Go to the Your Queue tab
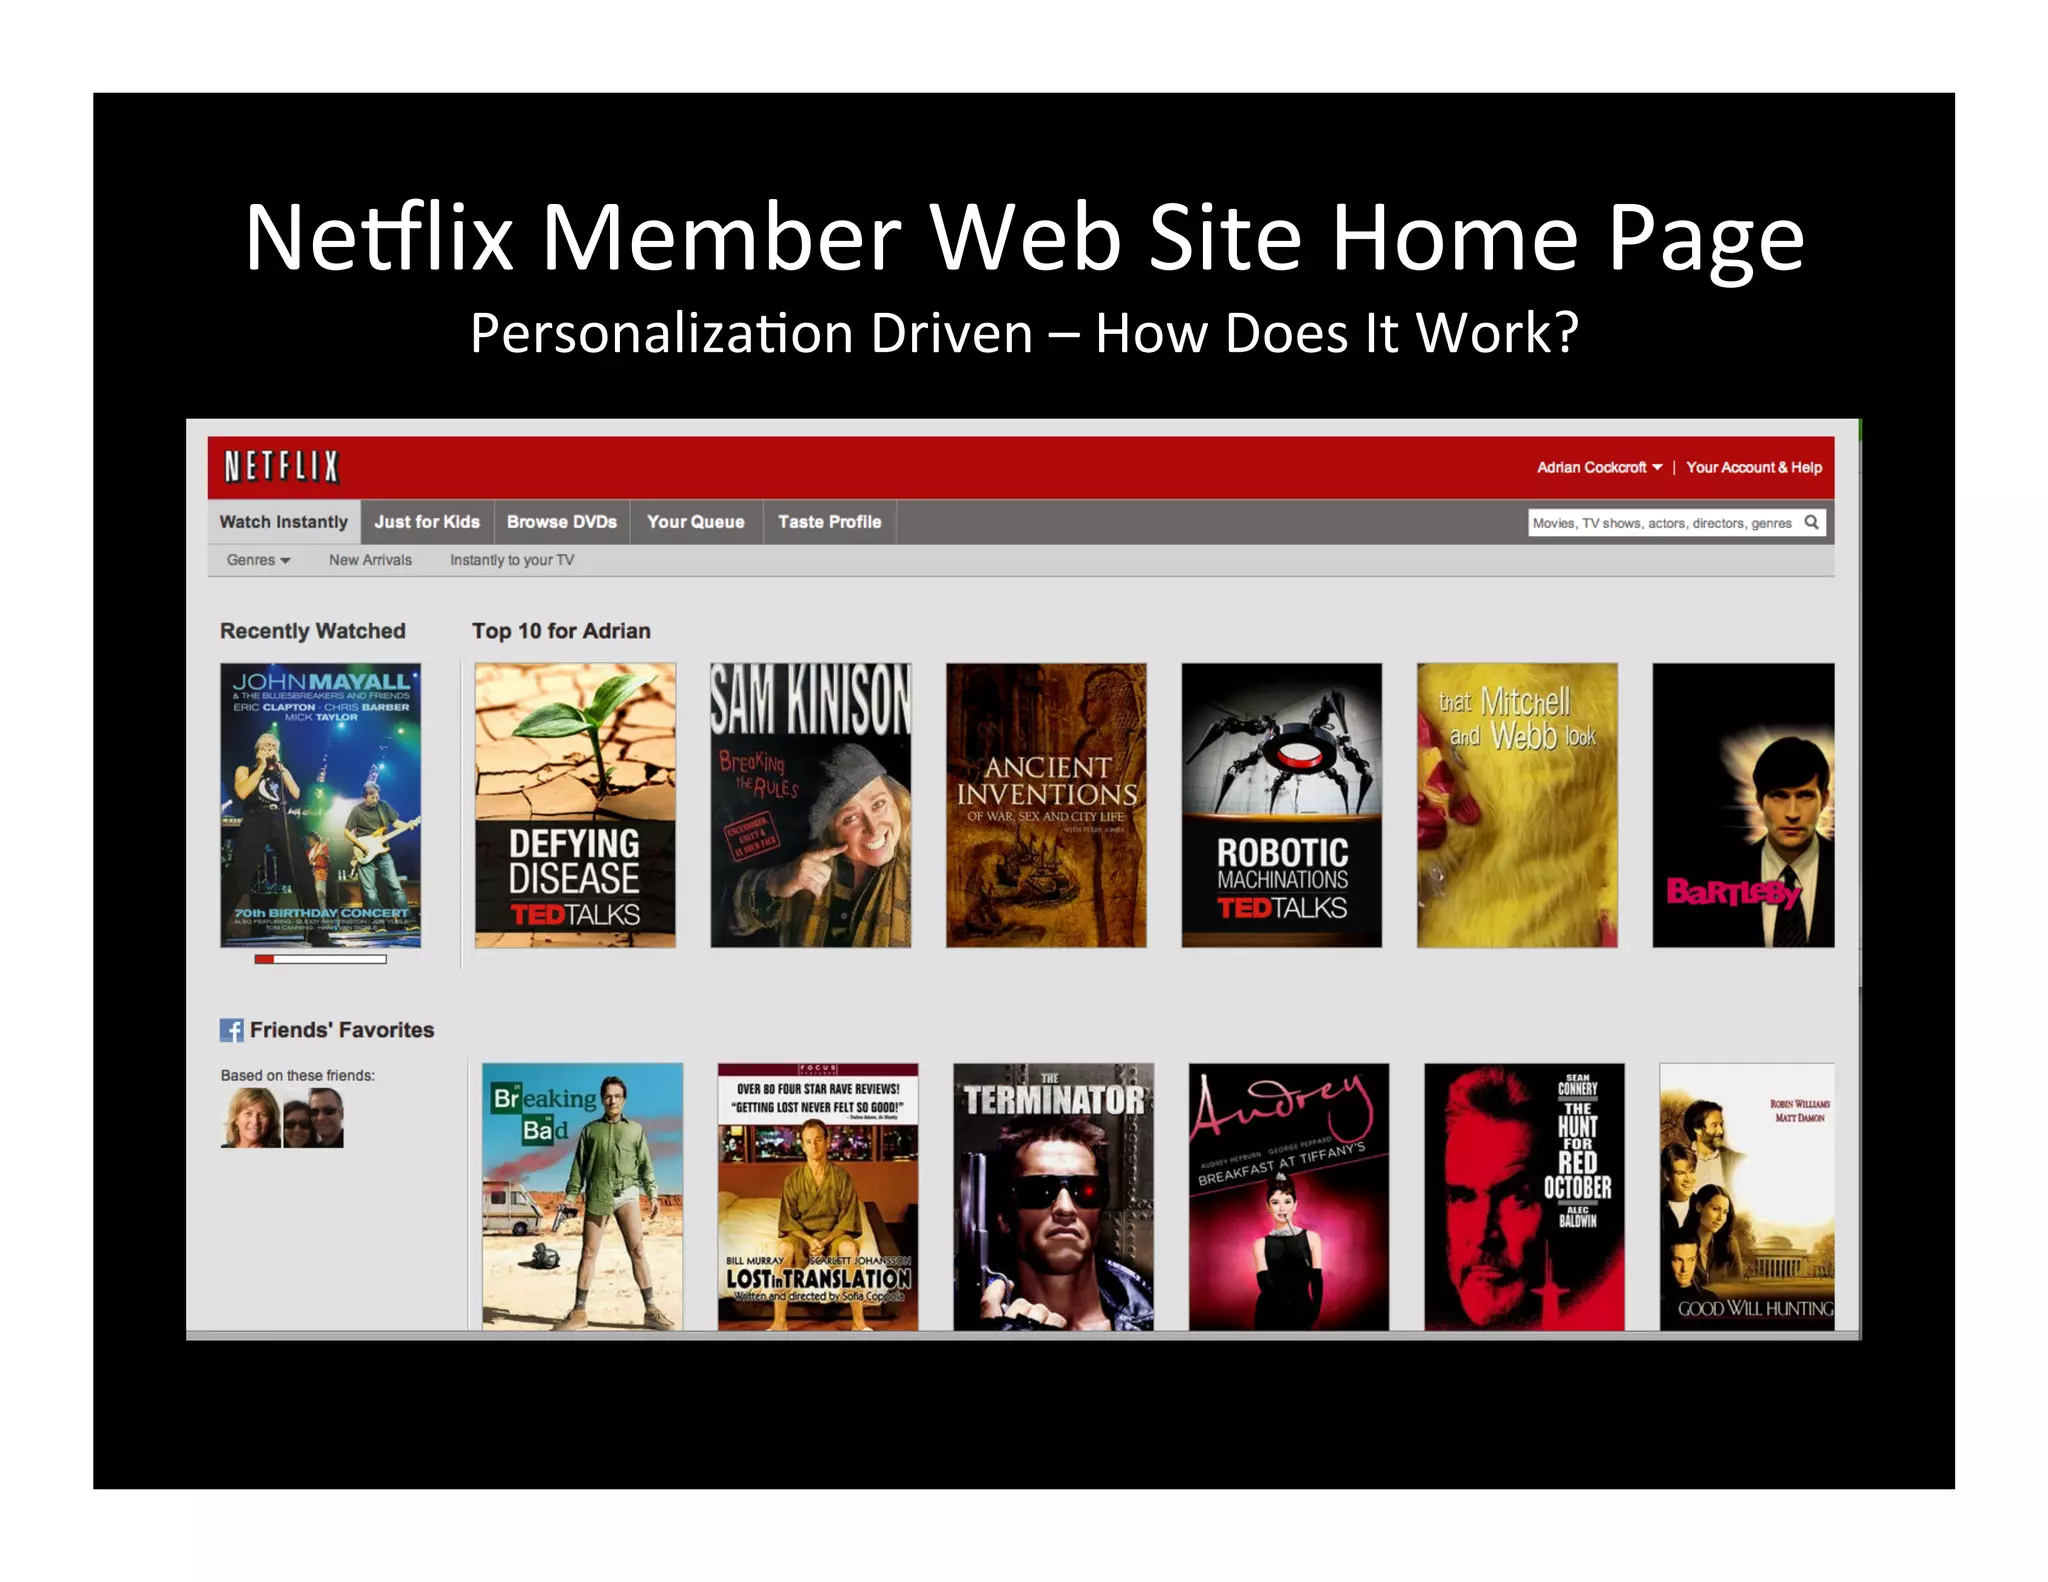This screenshot has height=1582, width=2048. [x=696, y=522]
